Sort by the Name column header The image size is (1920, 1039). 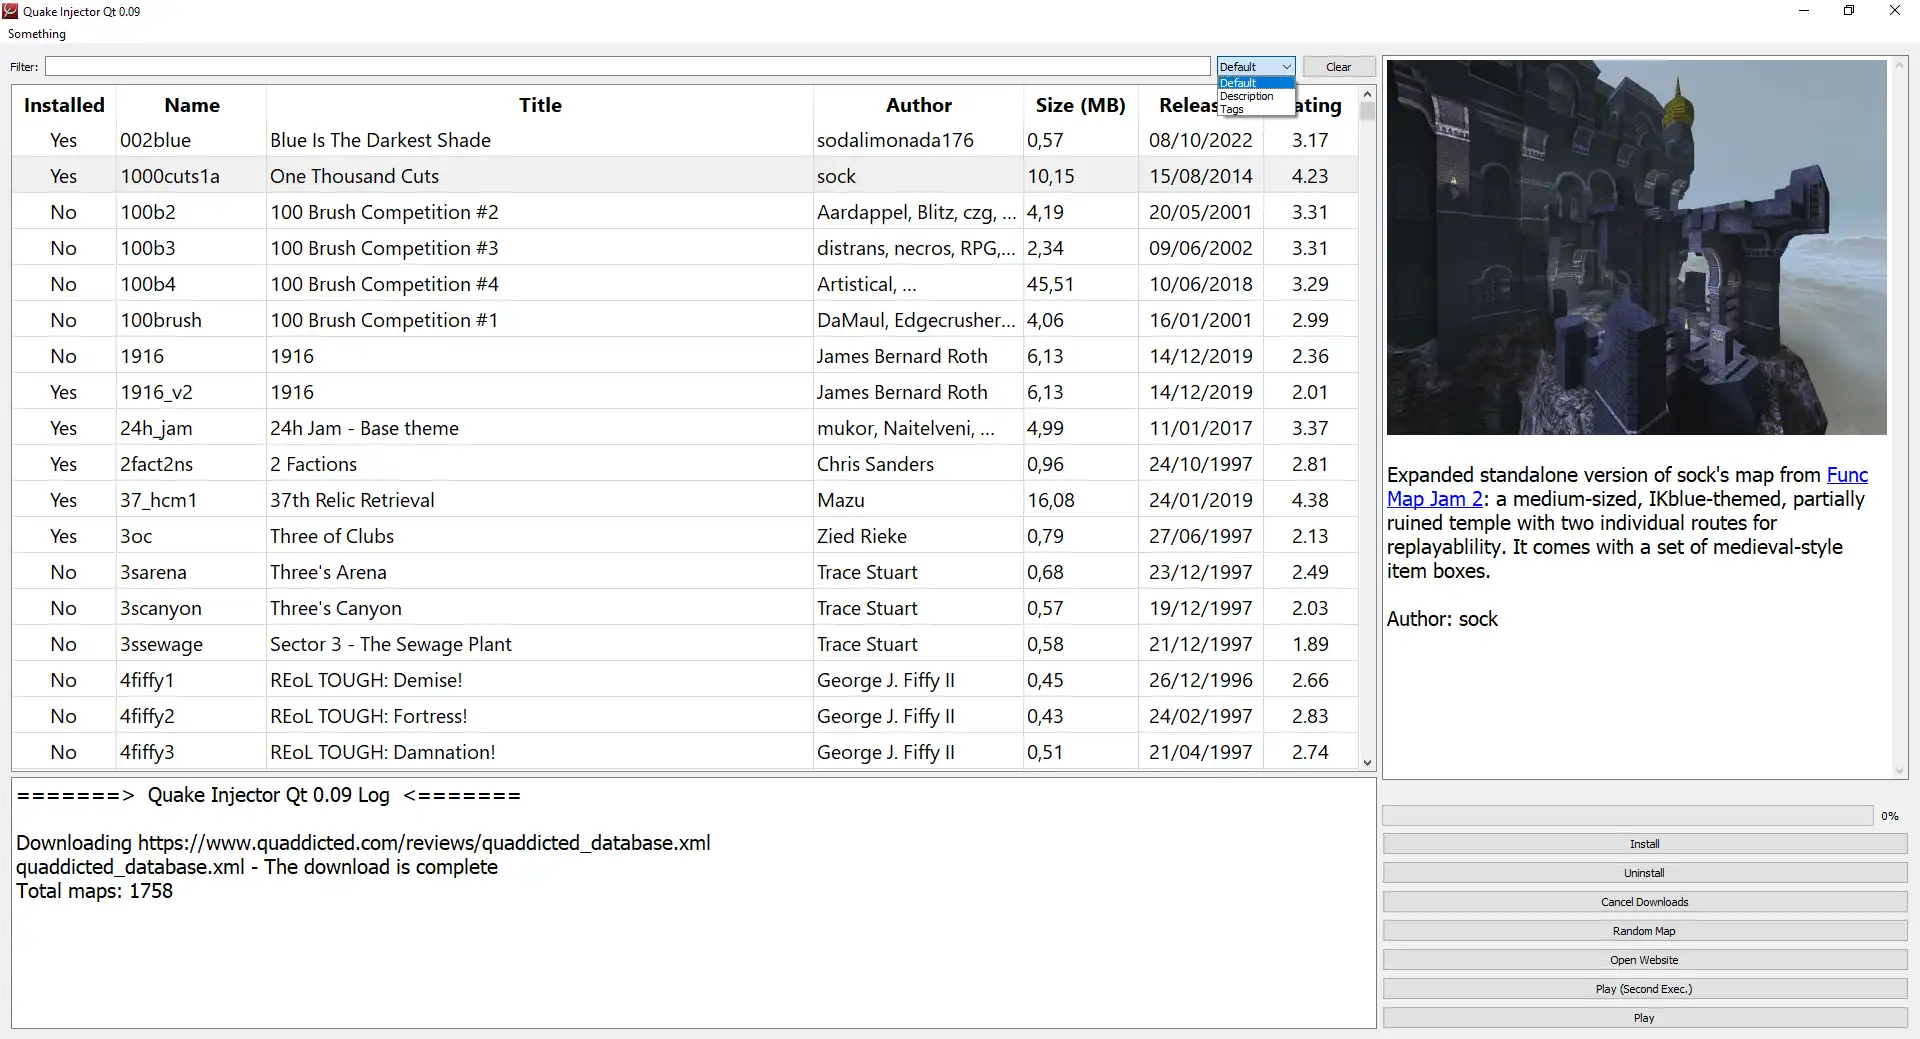(x=192, y=105)
